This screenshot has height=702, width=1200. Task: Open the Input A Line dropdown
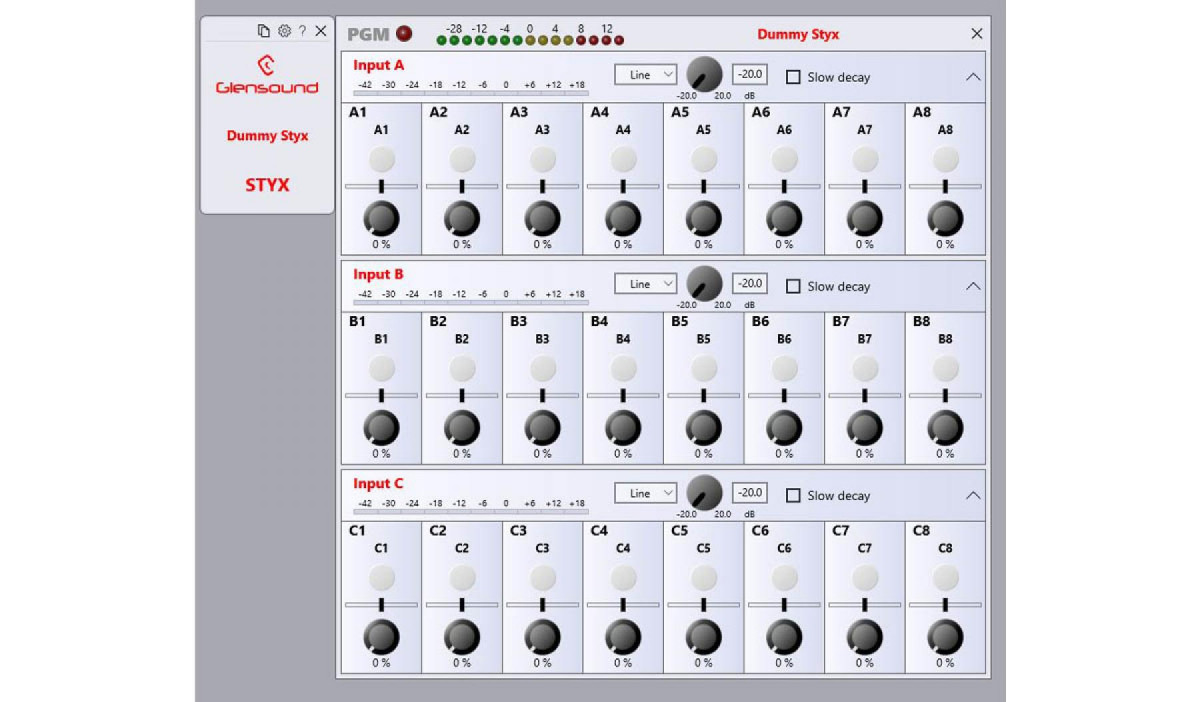point(646,75)
